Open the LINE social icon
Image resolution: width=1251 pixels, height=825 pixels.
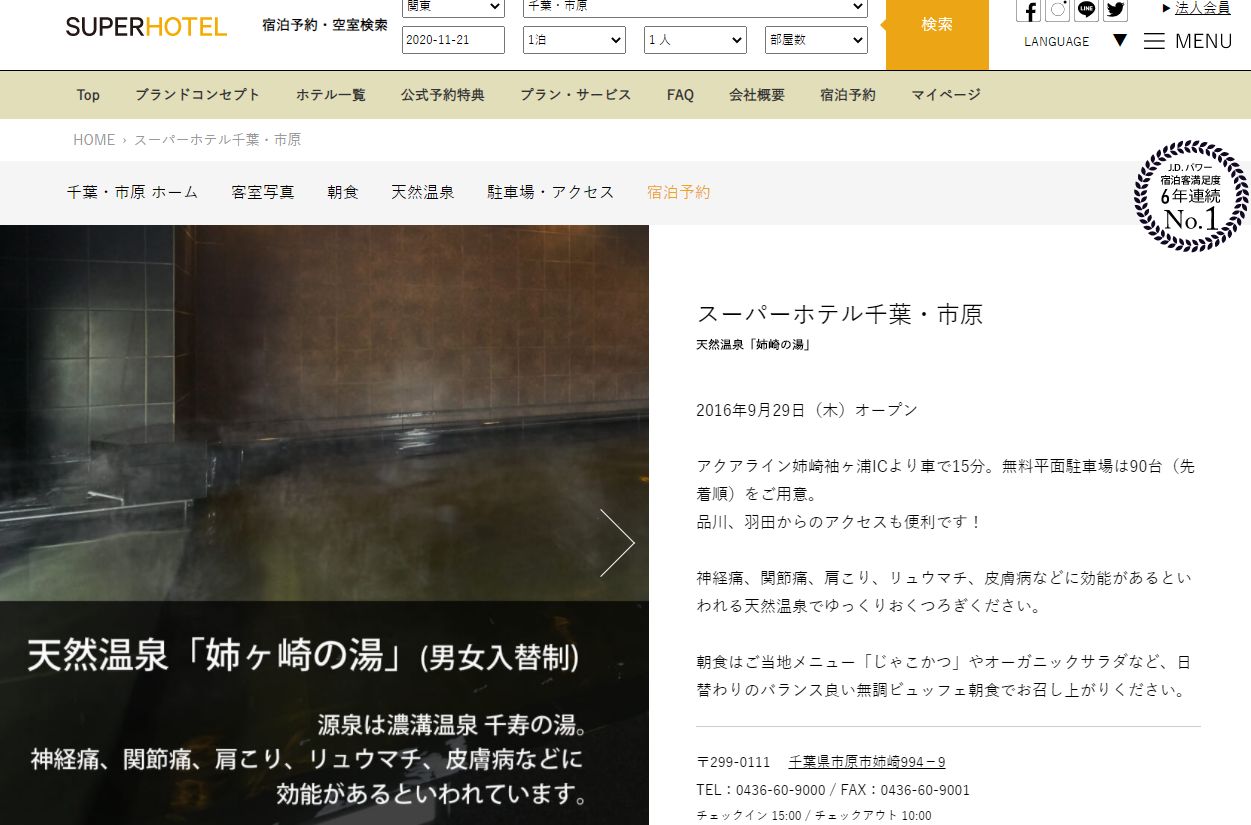[x=1086, y=10]
